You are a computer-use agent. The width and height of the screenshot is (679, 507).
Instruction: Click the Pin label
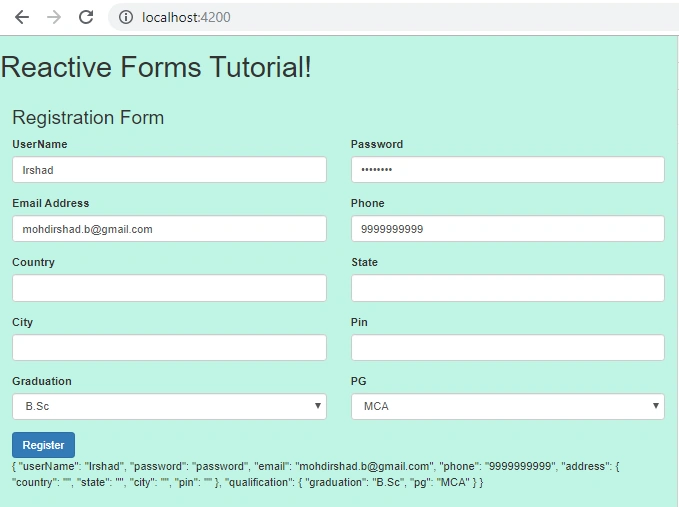[x=359, y=322]
